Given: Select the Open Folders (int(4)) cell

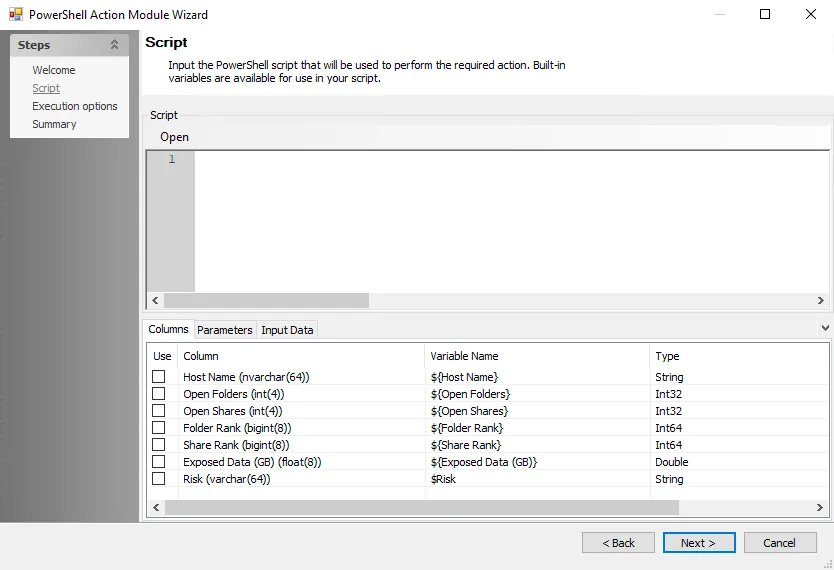Looking at the screenshot, I should [302, 394].
